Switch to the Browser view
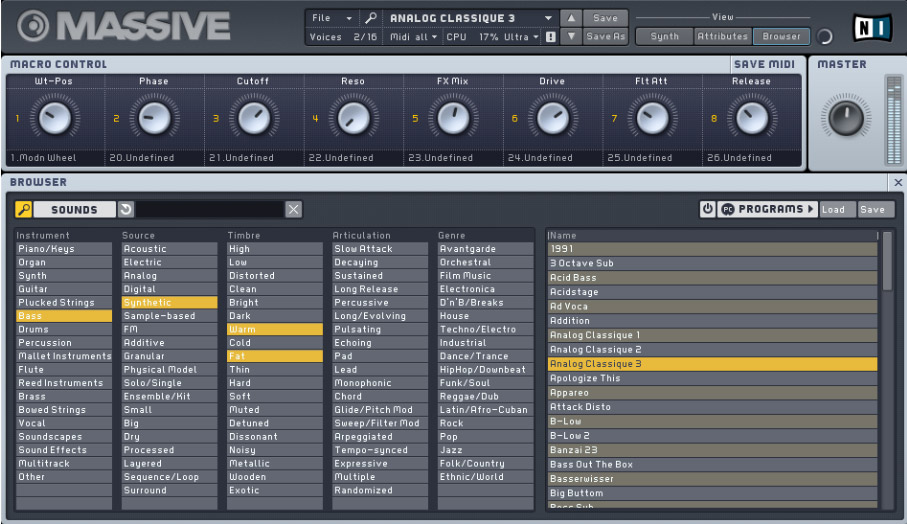This screenshot has width=907, height=524. [781, 36]
